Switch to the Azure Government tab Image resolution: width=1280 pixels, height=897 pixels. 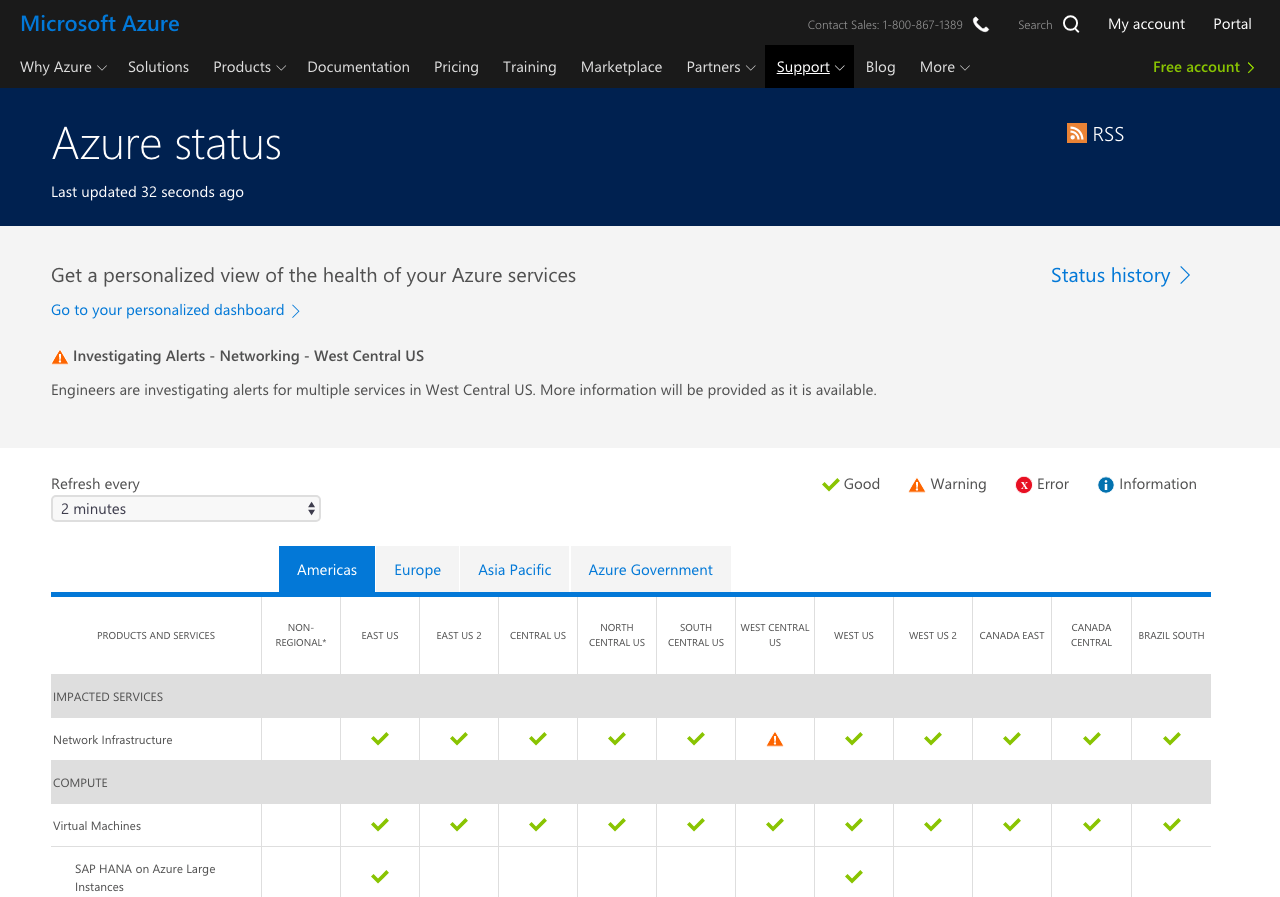point(651,569)
